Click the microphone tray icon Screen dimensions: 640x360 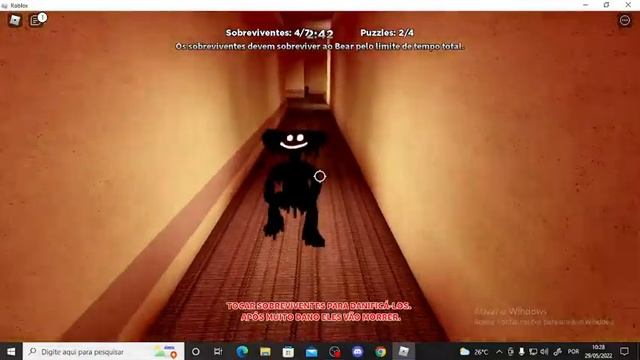[521, 351]
